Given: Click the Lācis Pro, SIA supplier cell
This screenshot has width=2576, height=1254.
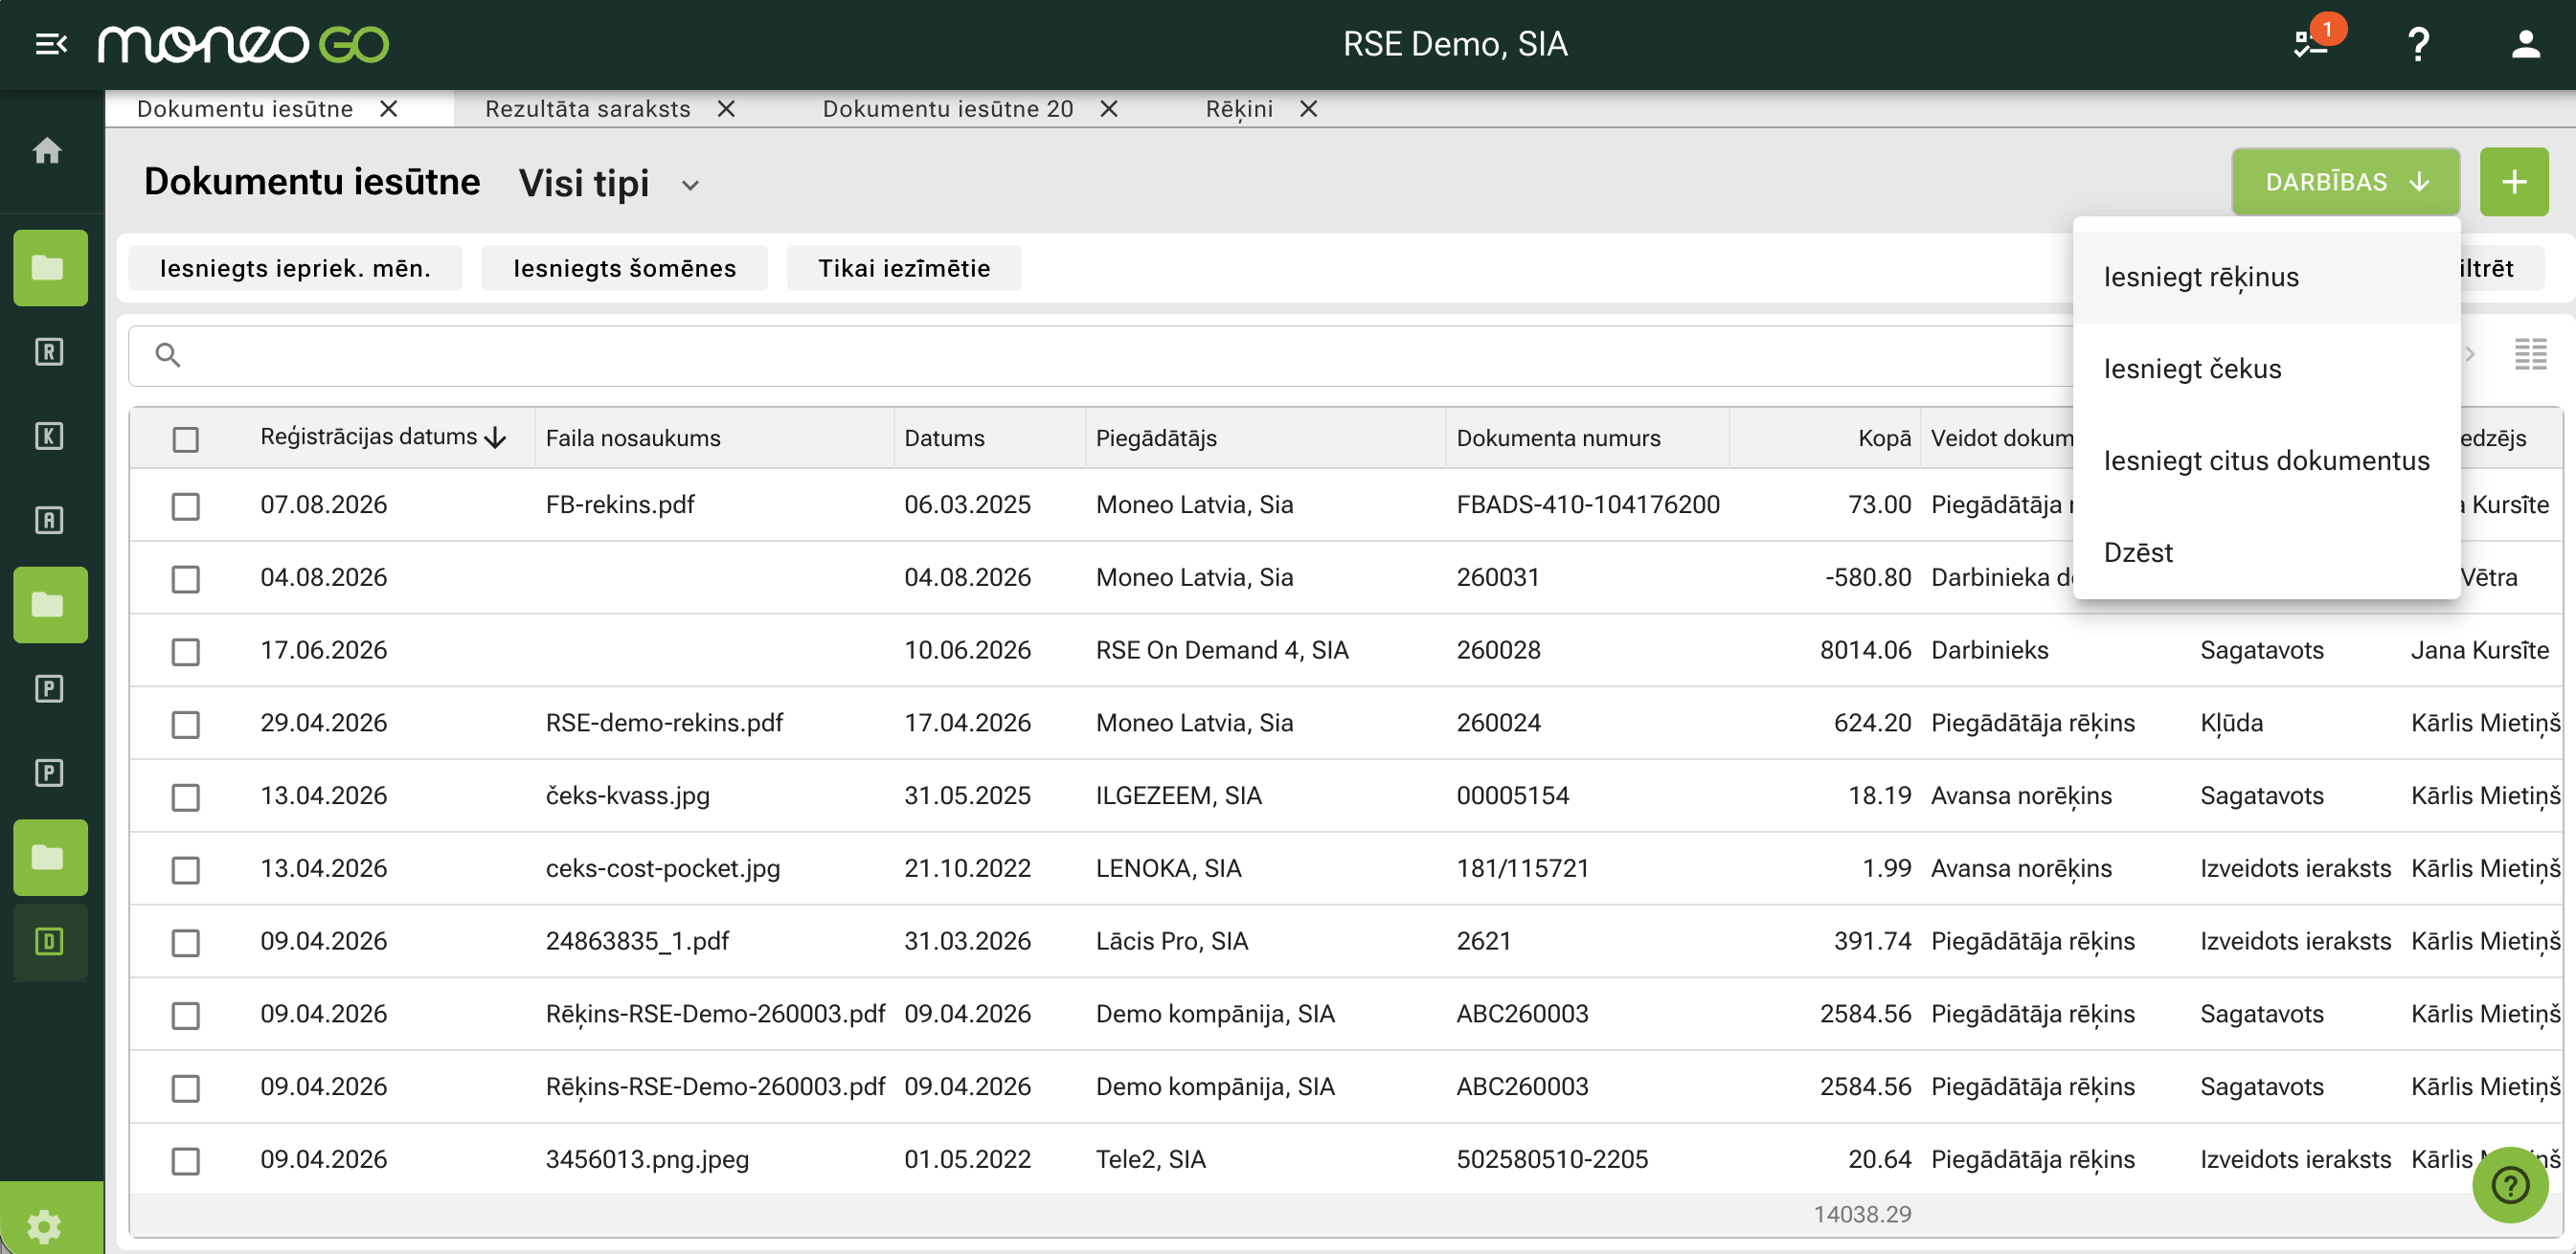Looking at the screenshot, I should [1171, 941].
